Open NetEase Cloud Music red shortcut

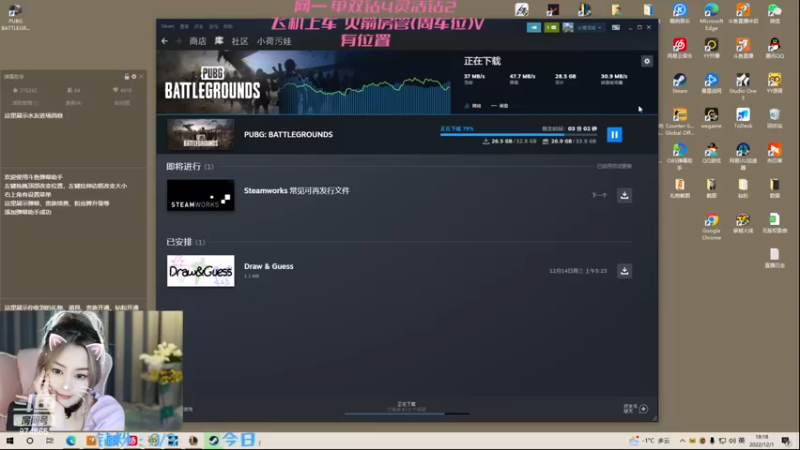point(679,48)
